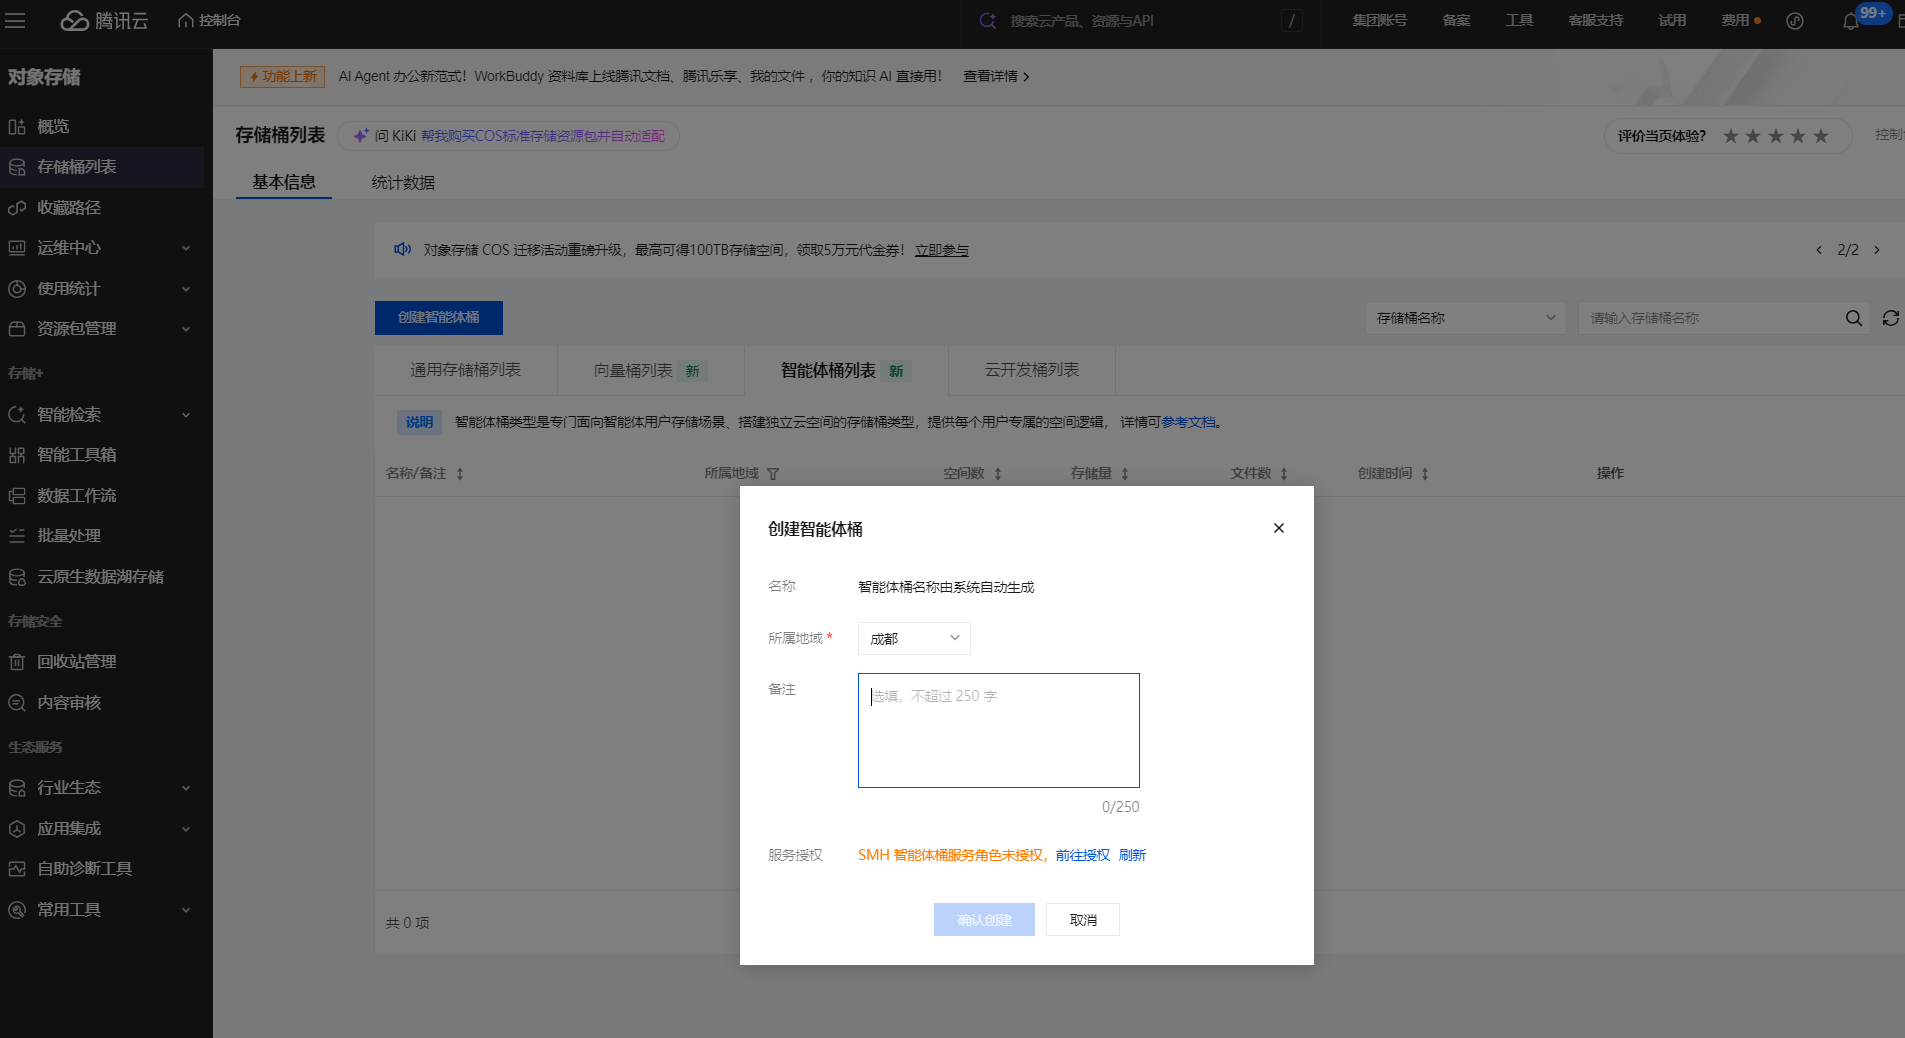Image resolution: width=1905 pixels, height=1038 pixels.
Task: Select the 通用存储桶列表 tab
Action: click(466, 370)
